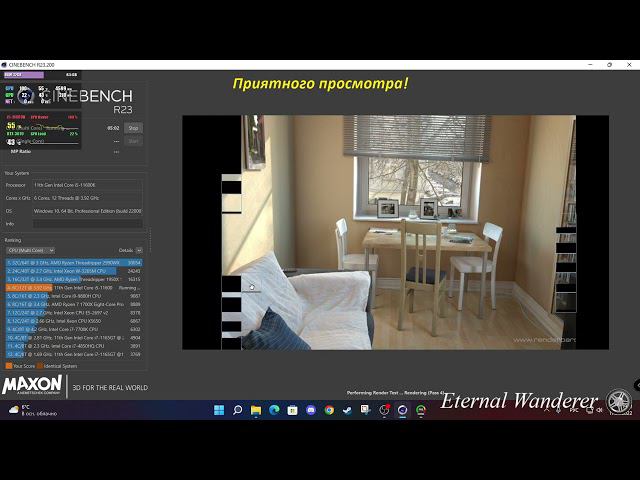Image resolution: width=640 pixels, height=480 pixels.
Task: Select Intel Xeon E5-2697 v2 ranking row
Action: coord(74,313)
